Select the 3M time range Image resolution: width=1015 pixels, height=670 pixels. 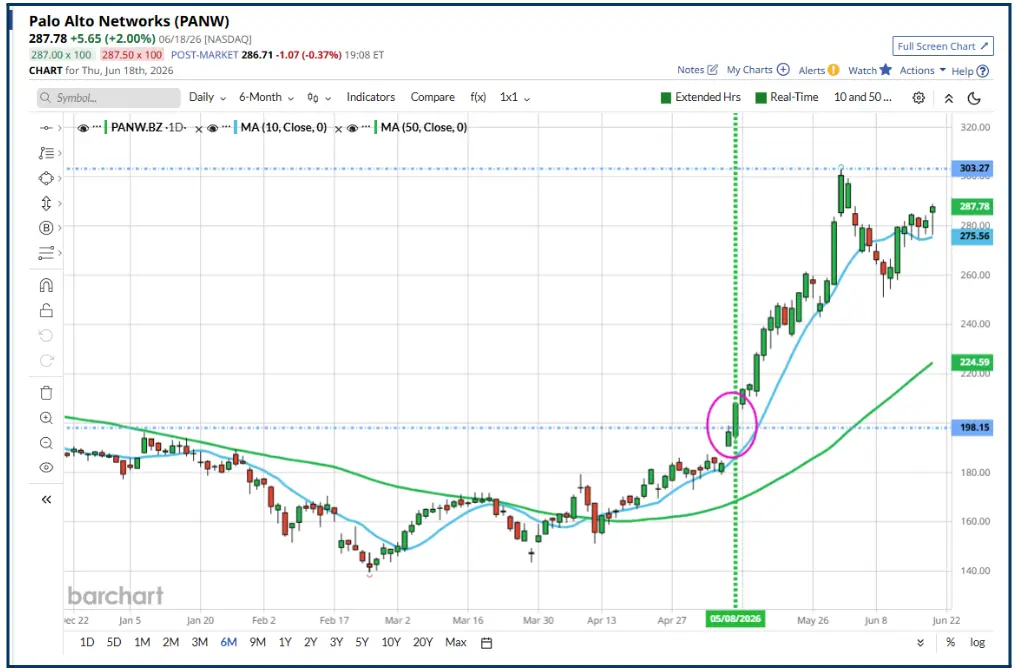199,642
